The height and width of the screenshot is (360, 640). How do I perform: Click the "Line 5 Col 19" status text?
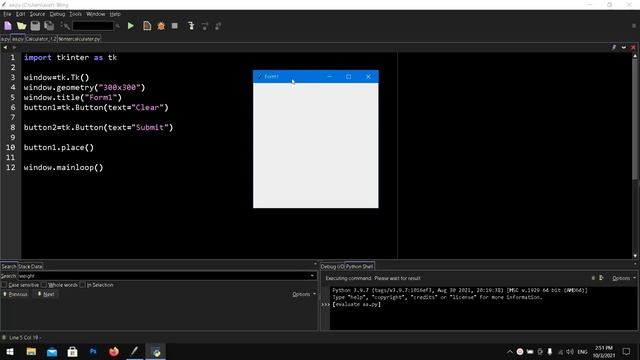tap(24, 338)
